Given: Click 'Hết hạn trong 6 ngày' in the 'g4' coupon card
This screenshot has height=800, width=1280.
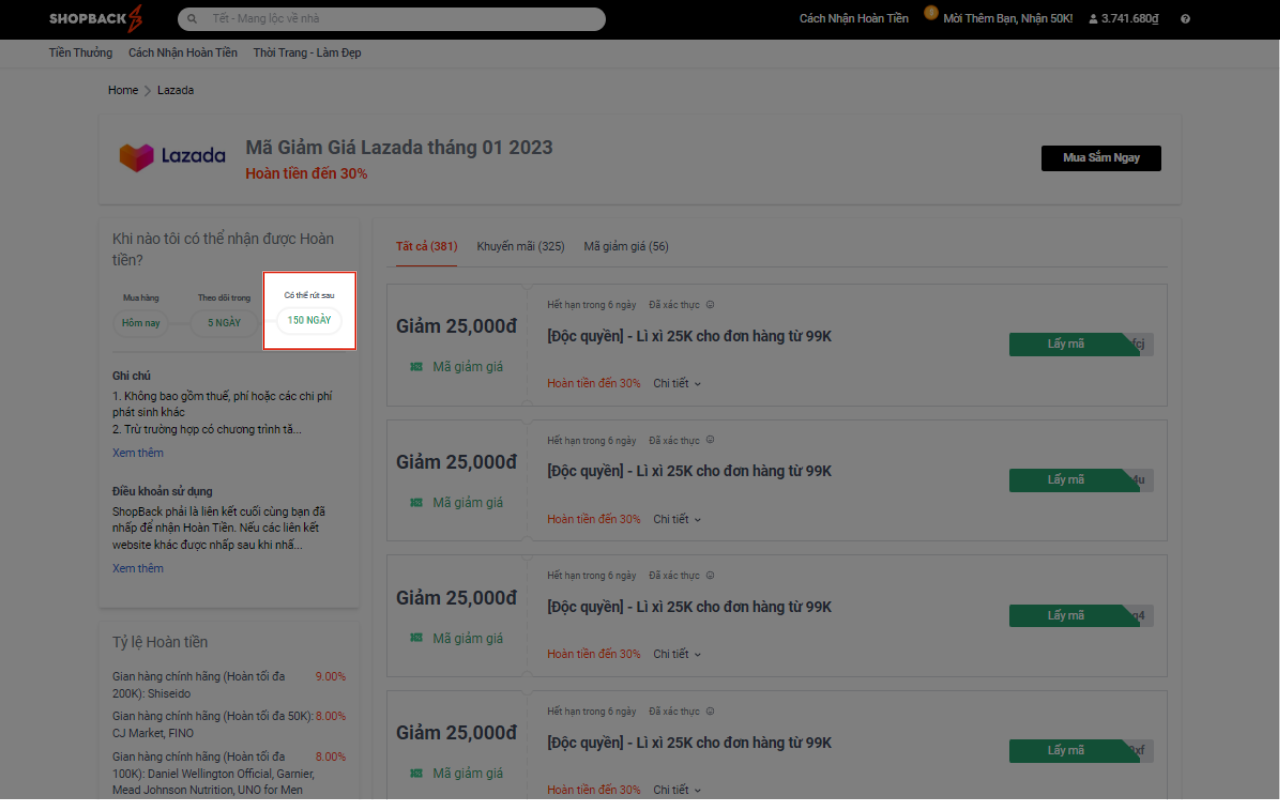Looking at the screenshot, I should tap(591, 576).
